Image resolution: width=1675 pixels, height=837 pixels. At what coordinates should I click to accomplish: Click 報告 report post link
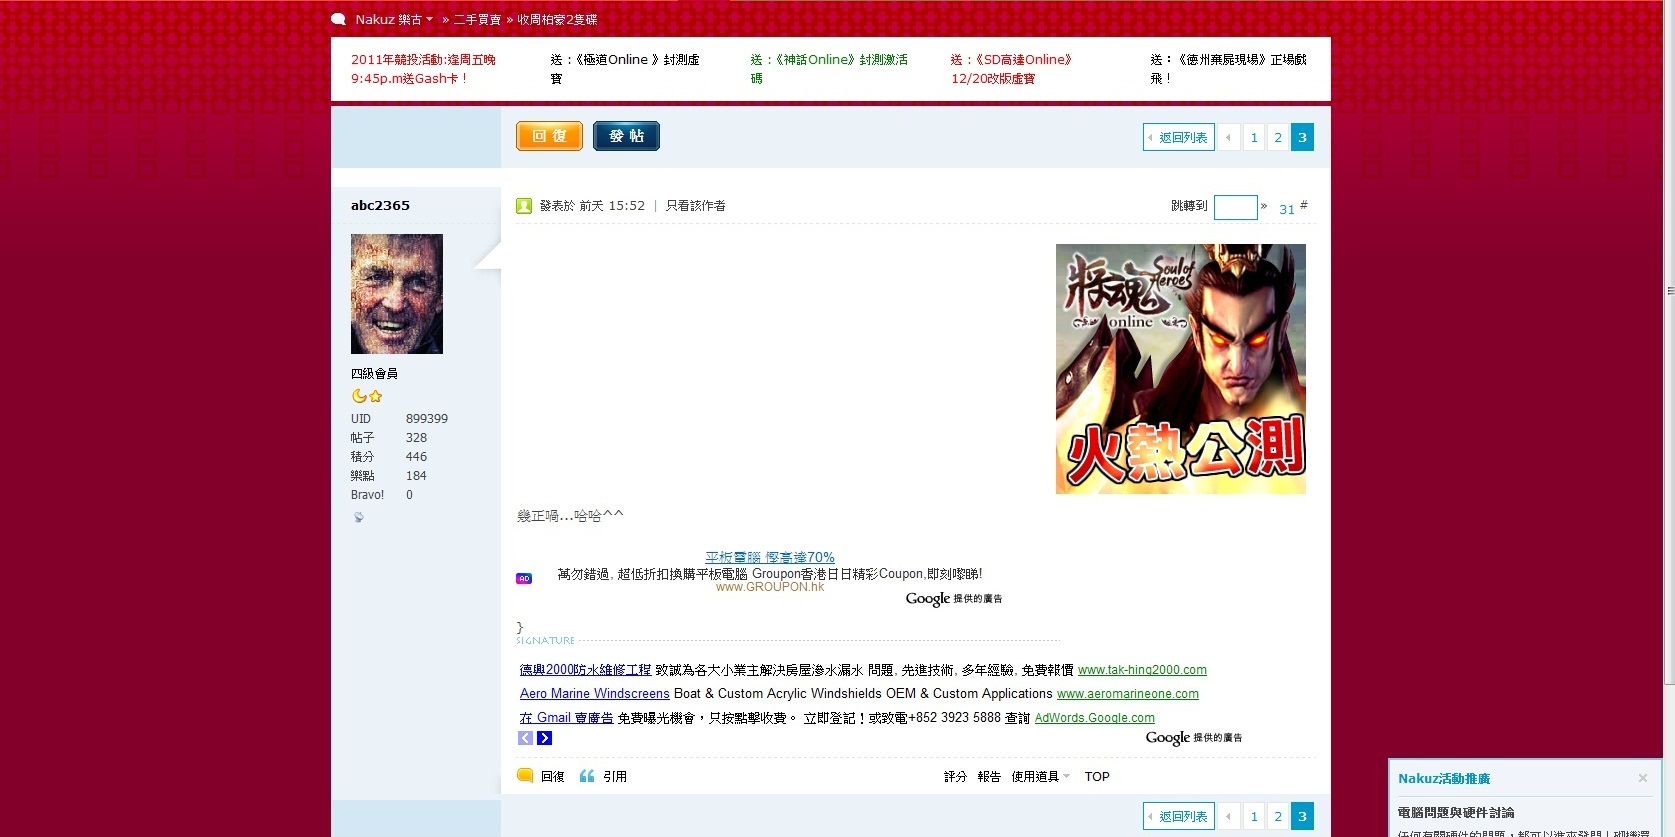[x=989, y=776]
